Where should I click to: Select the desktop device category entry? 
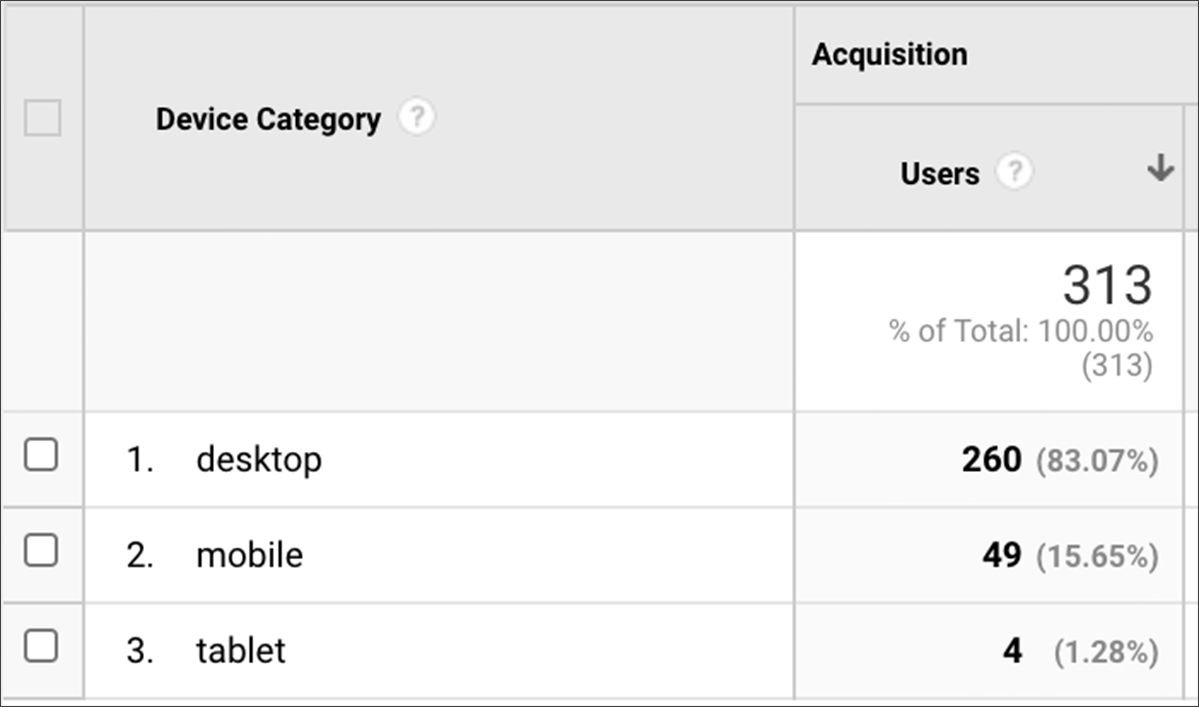point(261,459)
